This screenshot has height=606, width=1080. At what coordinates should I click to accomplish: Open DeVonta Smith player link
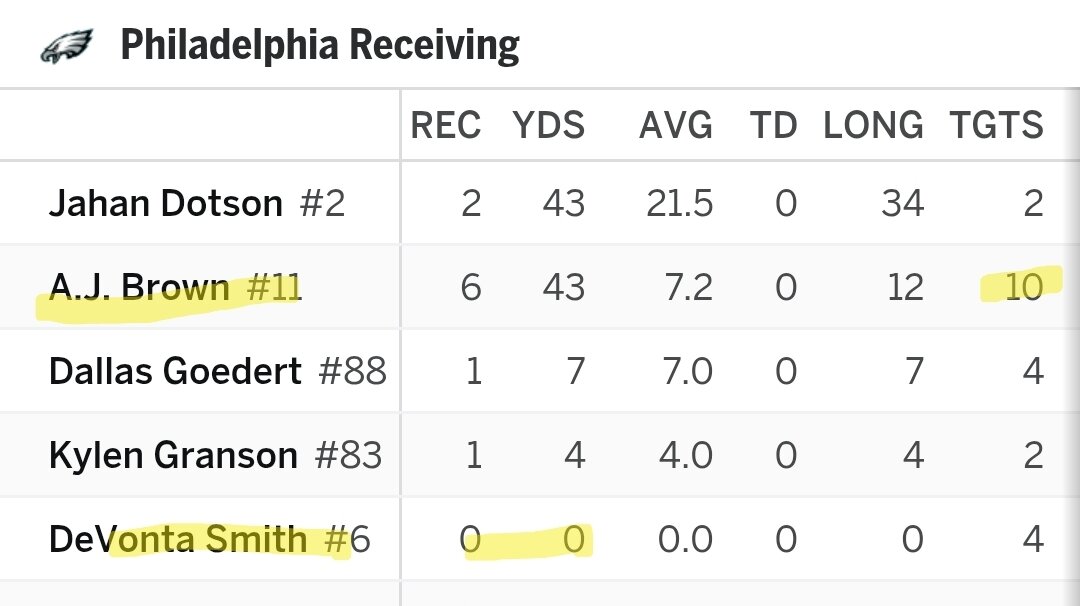tap(178, 540)
